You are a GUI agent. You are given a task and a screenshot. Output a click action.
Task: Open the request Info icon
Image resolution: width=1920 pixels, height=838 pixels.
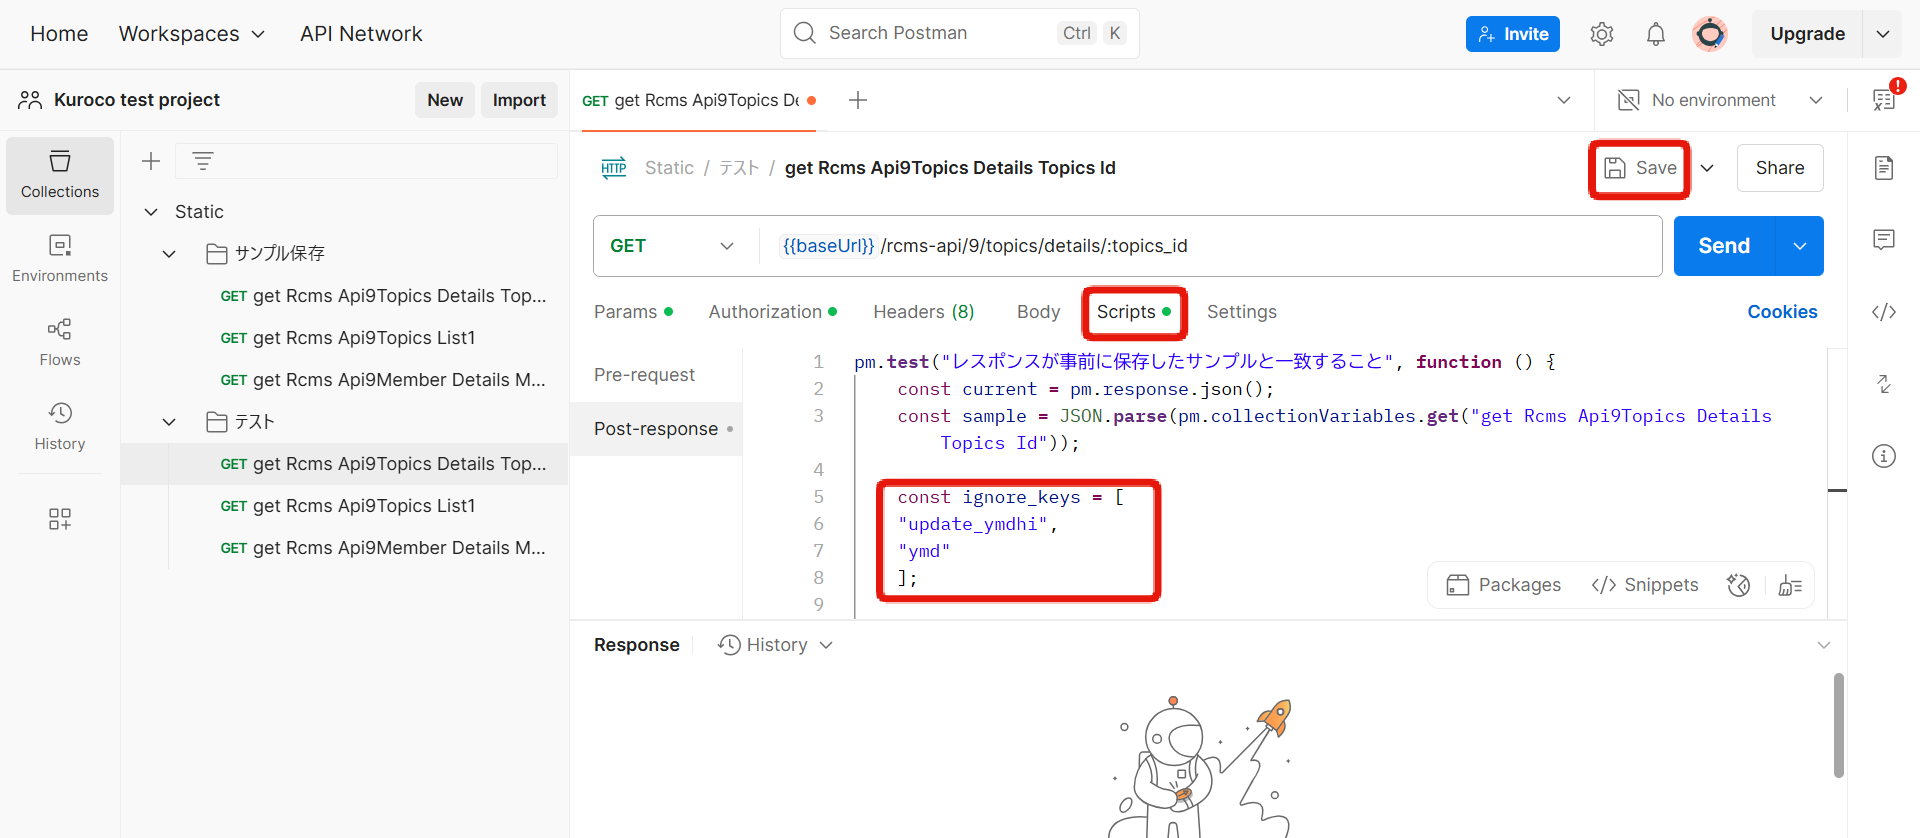pos(1883,456)
